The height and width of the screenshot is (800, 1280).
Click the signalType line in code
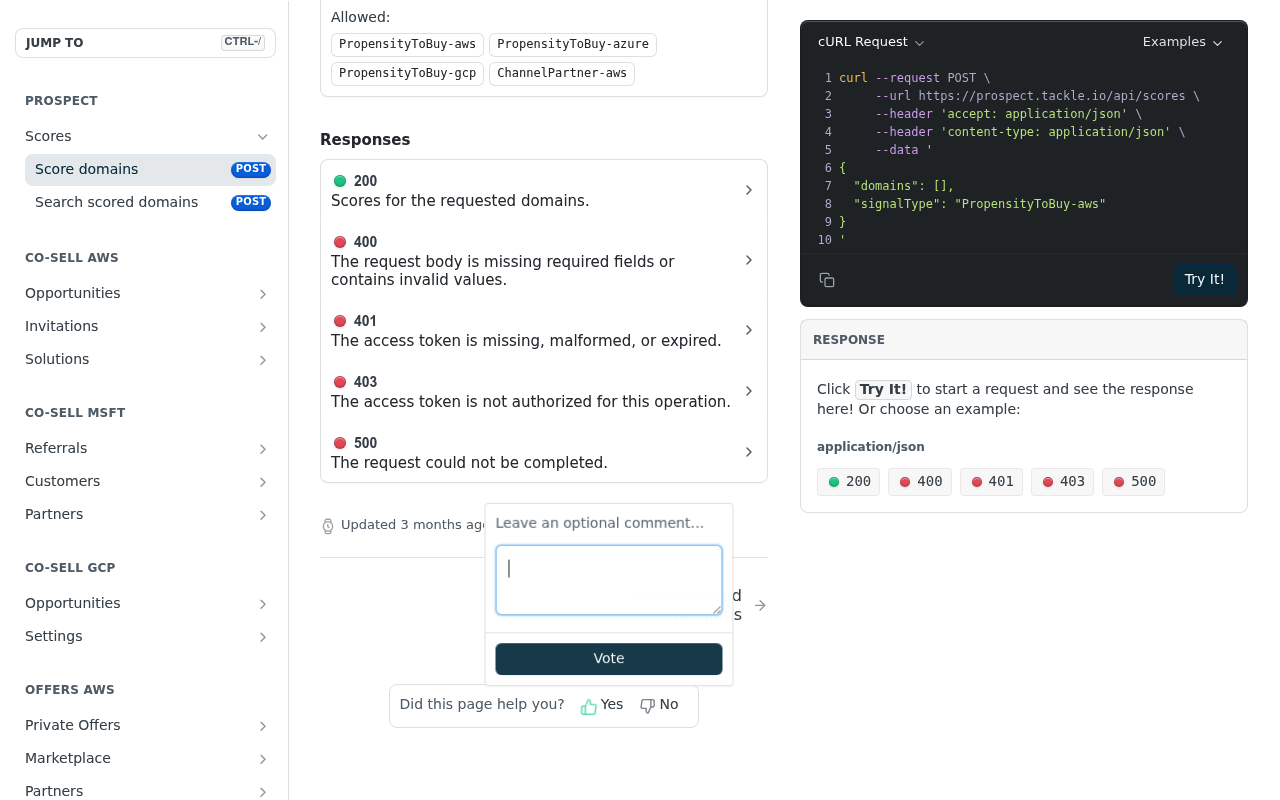[x=979, y=204]
